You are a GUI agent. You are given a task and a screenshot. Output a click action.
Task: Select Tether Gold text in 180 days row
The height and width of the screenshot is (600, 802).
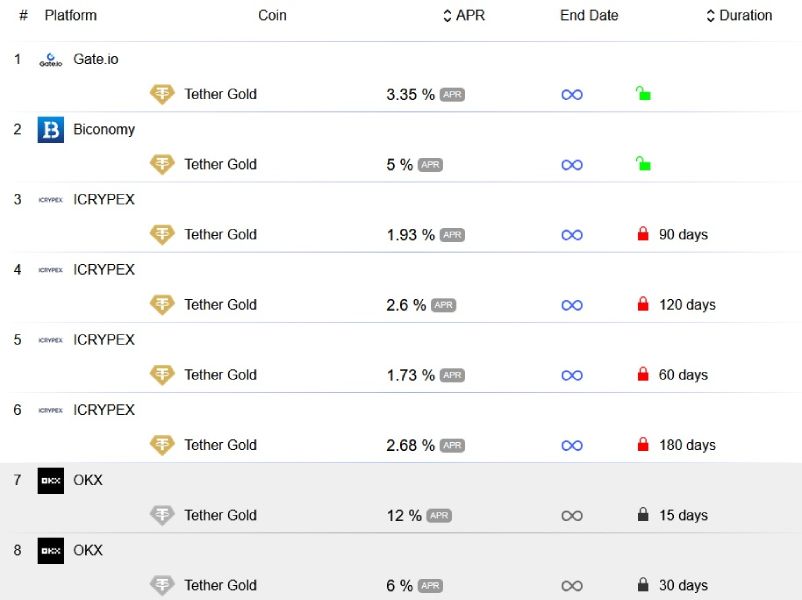coord(220,445)
